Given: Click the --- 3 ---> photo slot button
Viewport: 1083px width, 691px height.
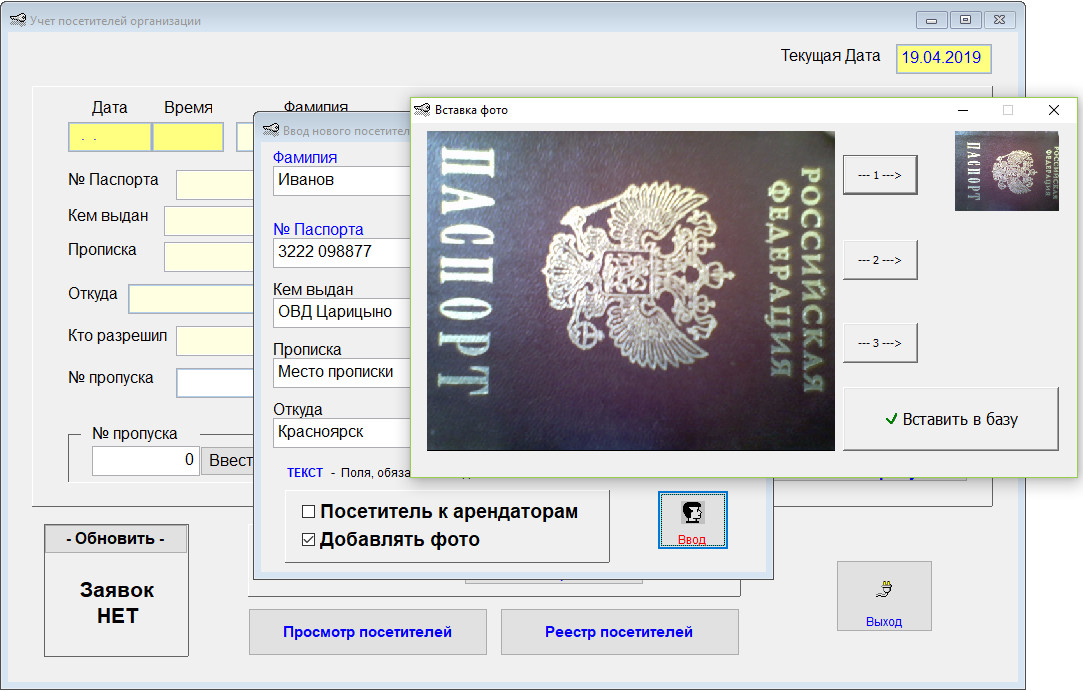Looking at the screenshot, I should [x=880, y=343].
